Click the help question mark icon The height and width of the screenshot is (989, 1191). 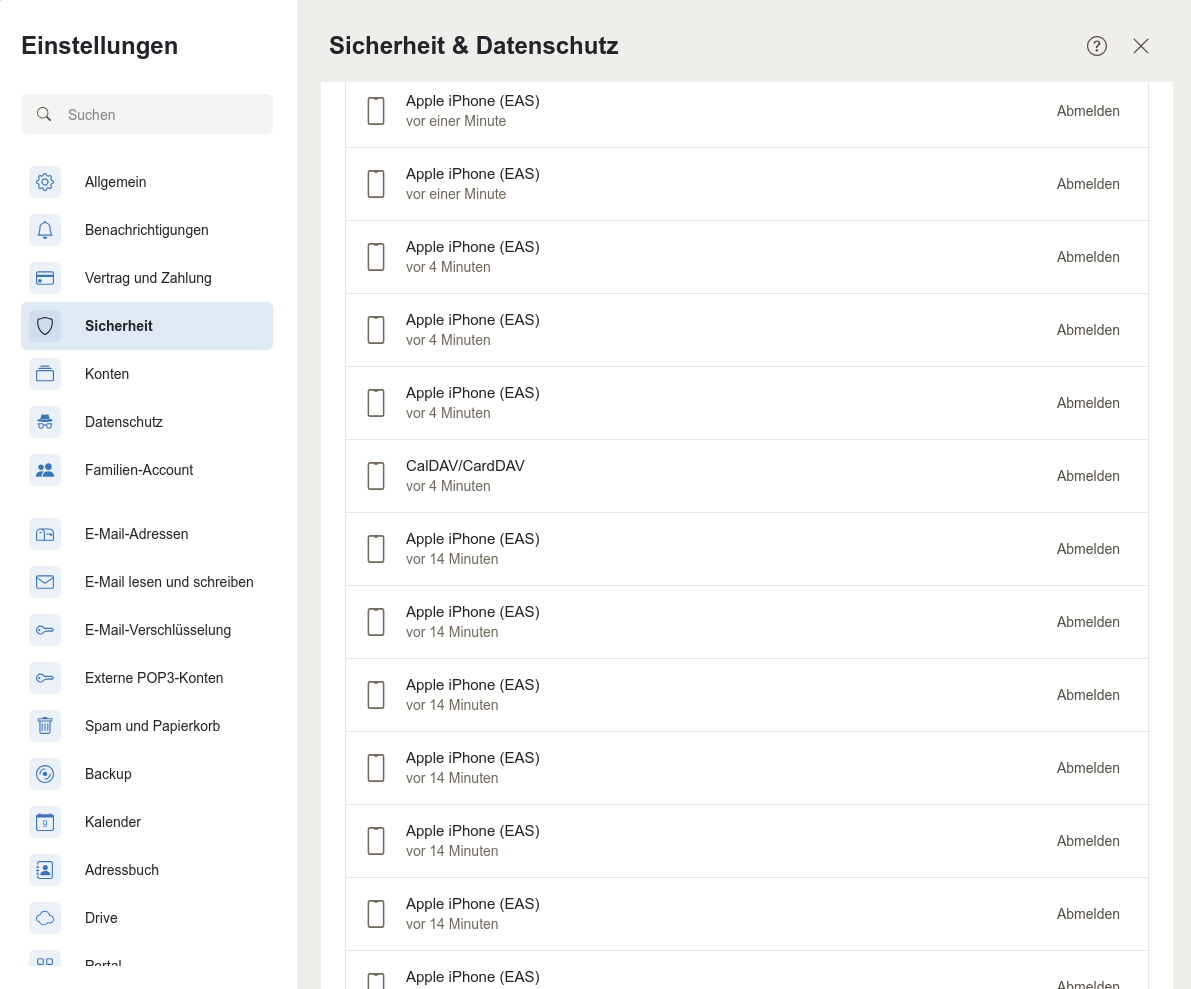click(1097, 46)
